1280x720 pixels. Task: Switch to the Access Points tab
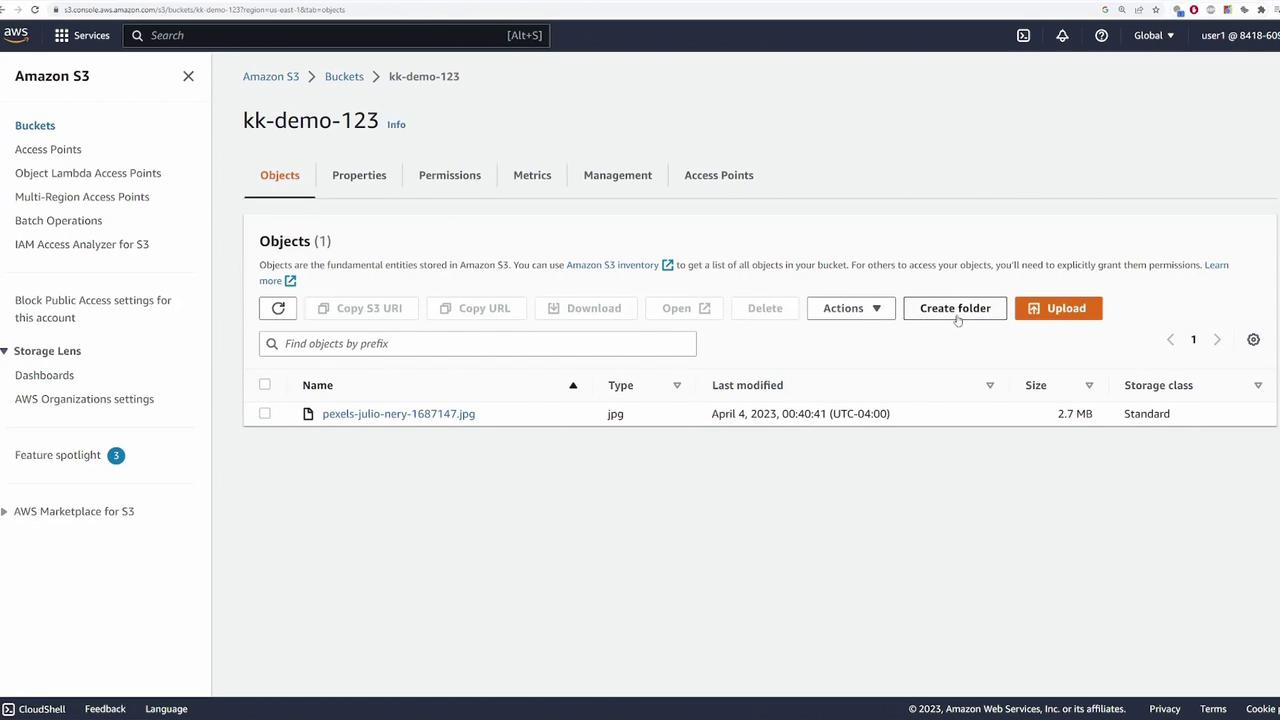point(719,175)
